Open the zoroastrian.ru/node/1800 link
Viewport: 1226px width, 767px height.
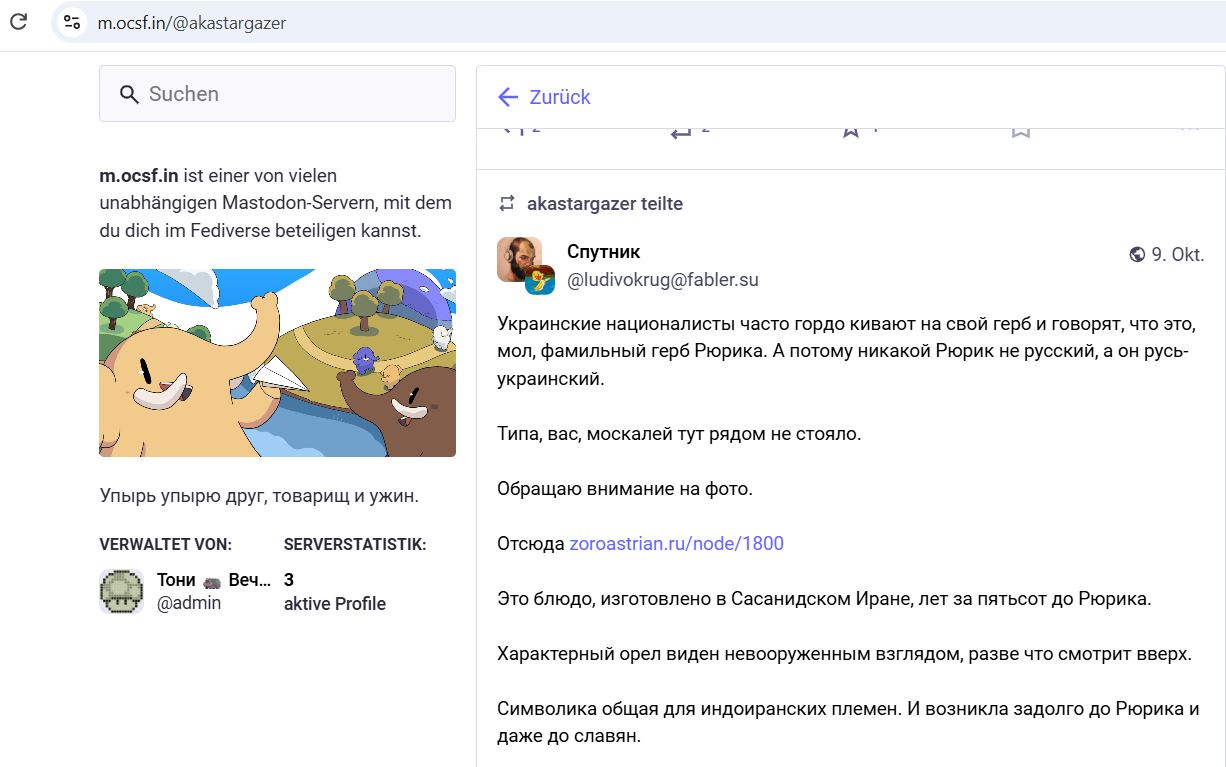pos(676,543)
